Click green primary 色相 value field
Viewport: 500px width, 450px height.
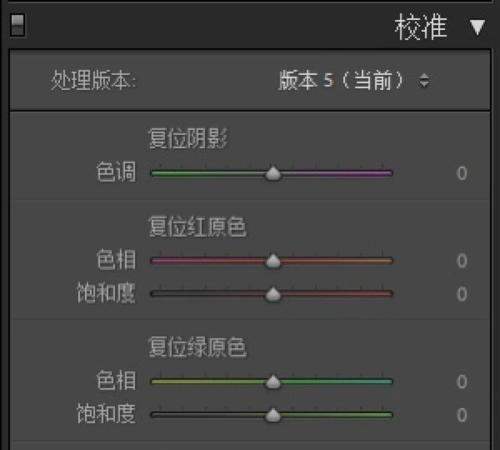(x=462, y=382)
